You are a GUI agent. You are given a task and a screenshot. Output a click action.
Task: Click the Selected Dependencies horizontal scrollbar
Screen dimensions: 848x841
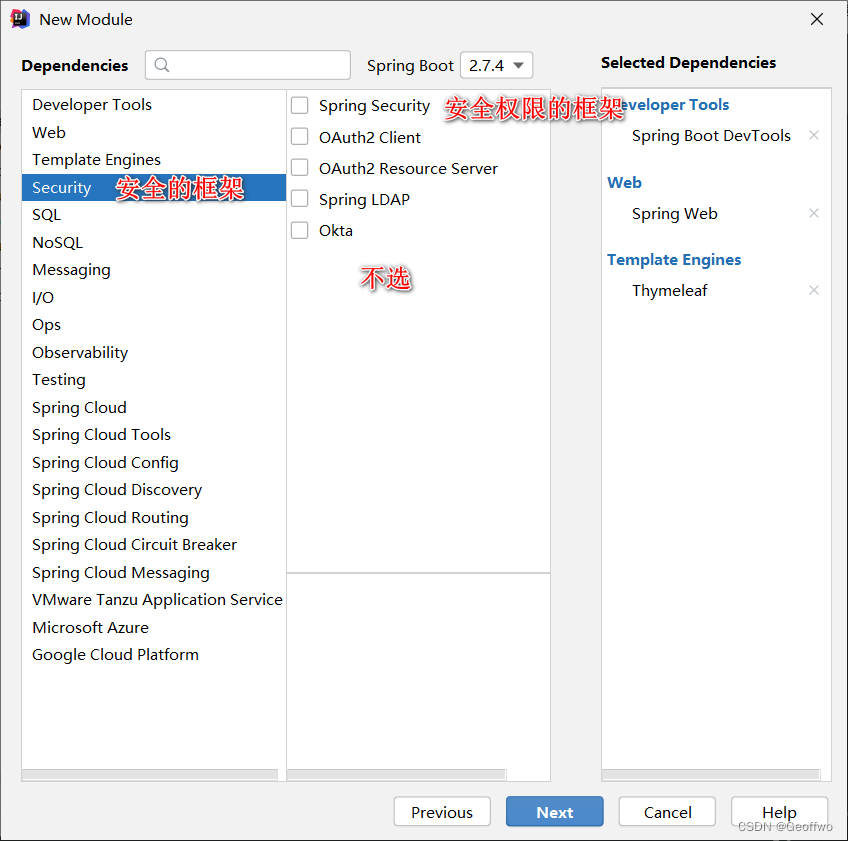coord(711,774)
